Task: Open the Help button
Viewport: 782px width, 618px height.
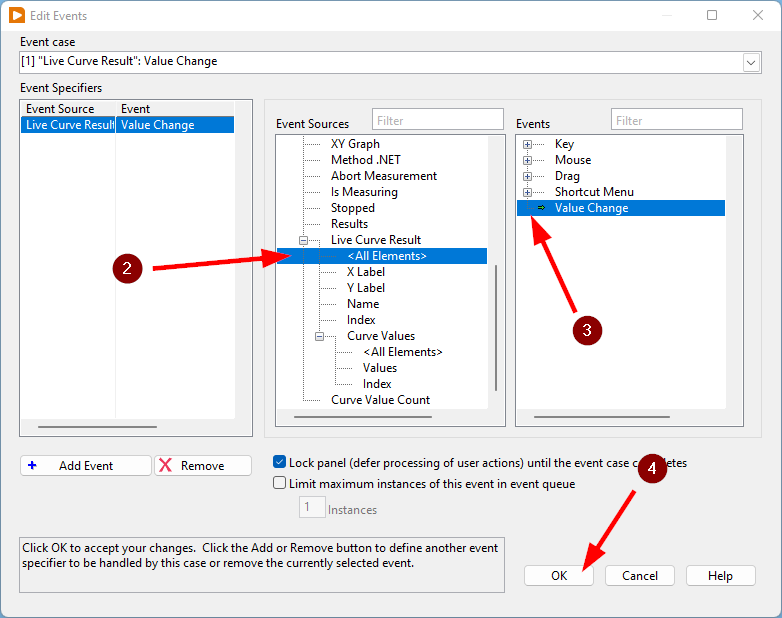Action: pos(720,576)
